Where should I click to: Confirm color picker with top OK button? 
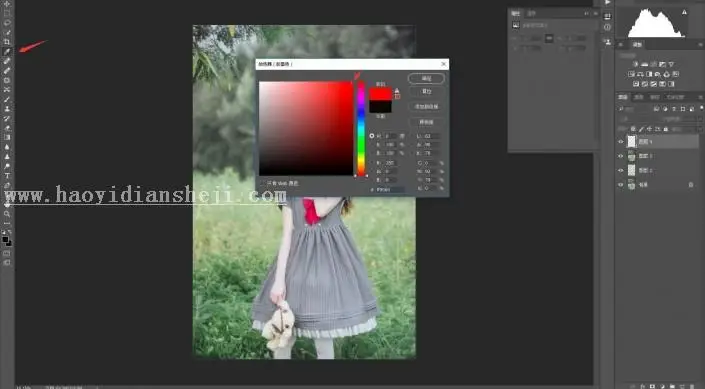[x=426, y=79]
